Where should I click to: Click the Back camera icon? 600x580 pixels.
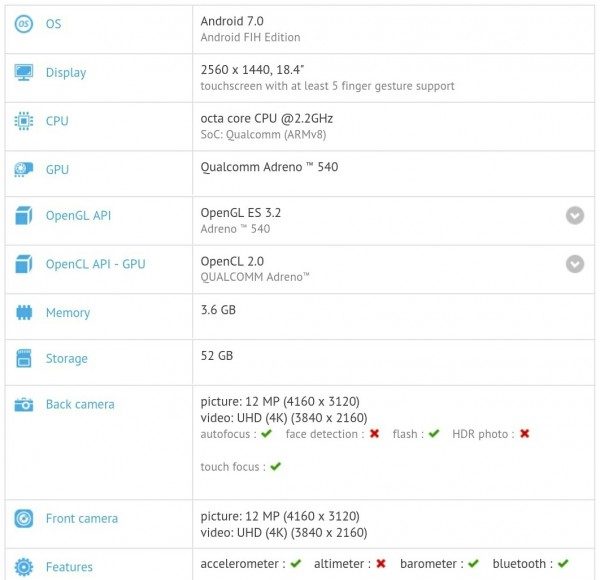pyautogui.click(x=23, y=405)
